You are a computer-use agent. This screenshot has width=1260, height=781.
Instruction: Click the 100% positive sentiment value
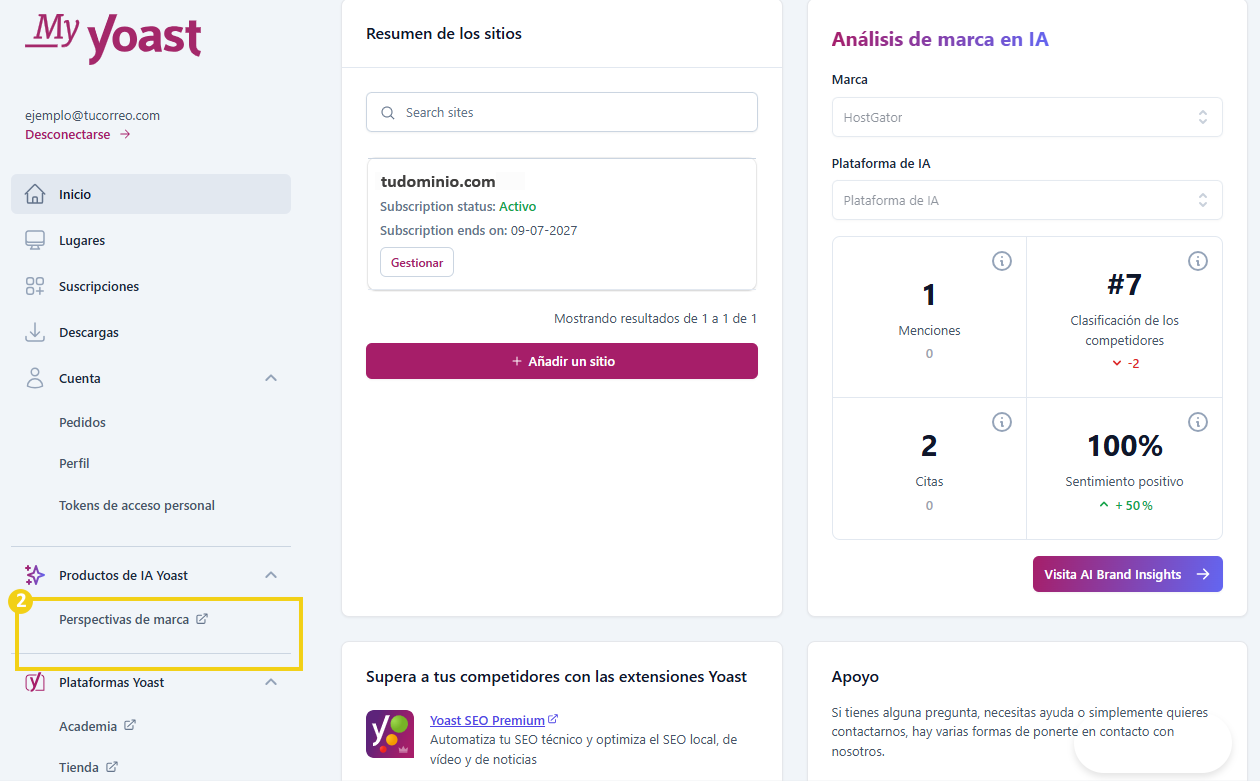pos(1125,445)
